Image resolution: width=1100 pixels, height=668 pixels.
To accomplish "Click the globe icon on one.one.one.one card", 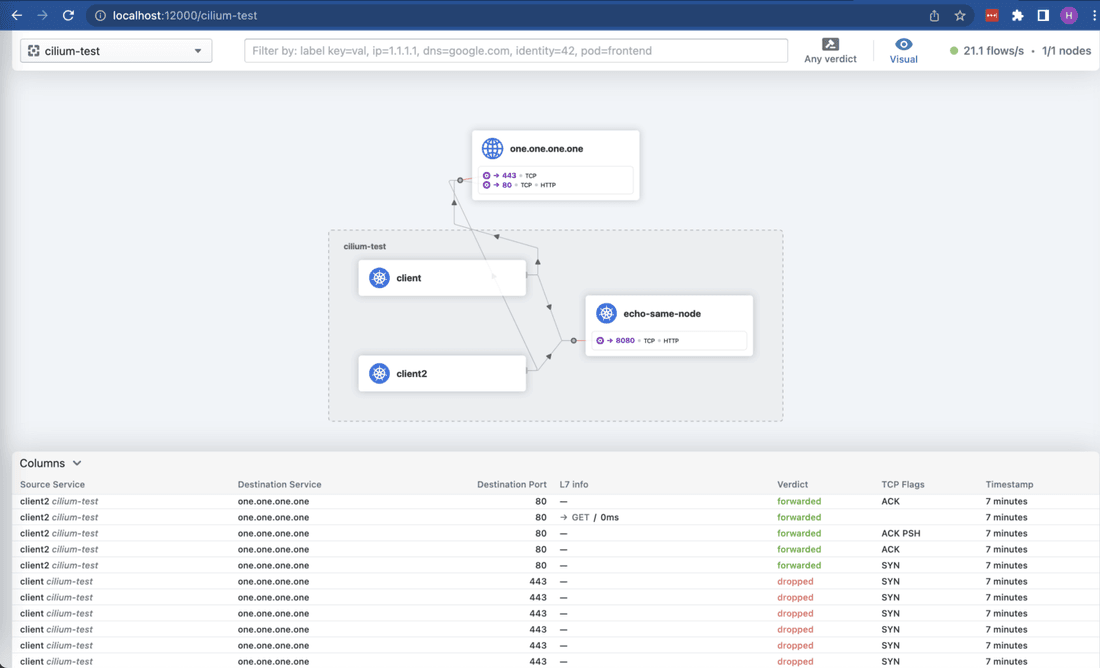I will pos(492,149).
